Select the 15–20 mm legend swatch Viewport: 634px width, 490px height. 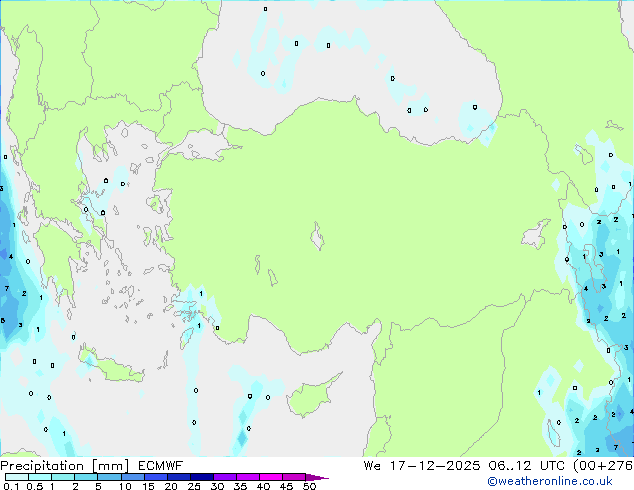point(155,477)
